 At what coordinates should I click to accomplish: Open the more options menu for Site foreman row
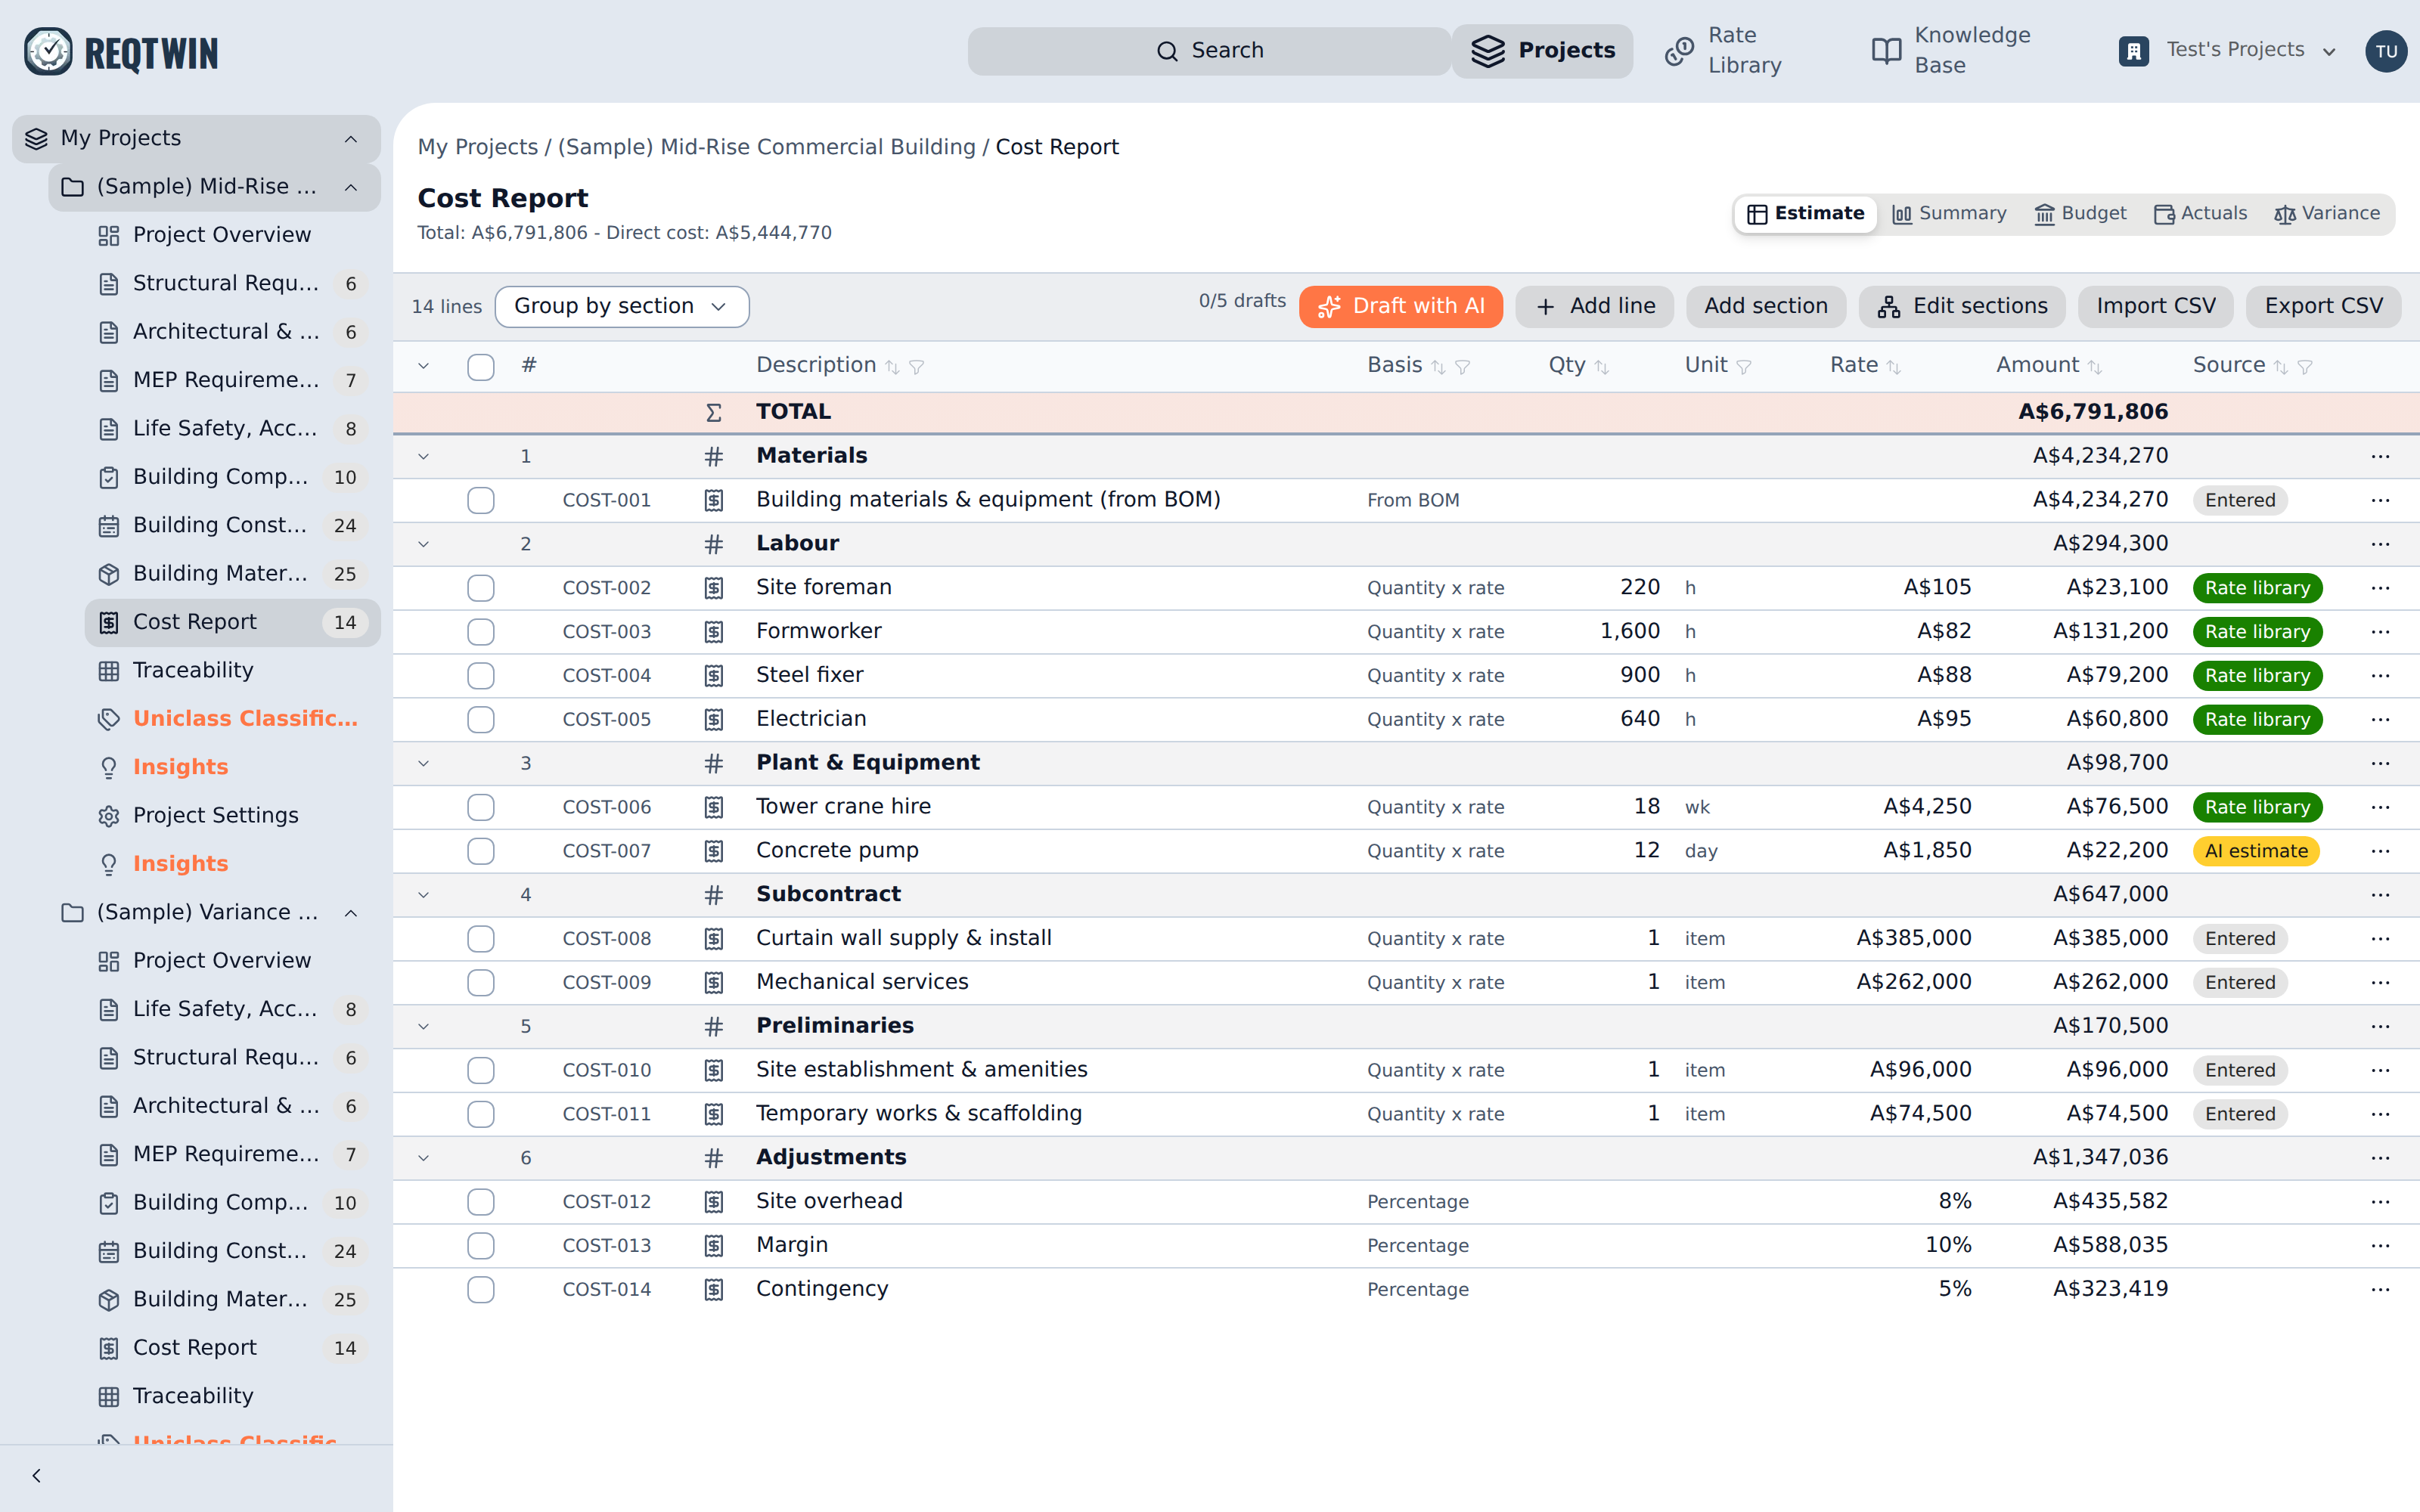coord(2380,588)
